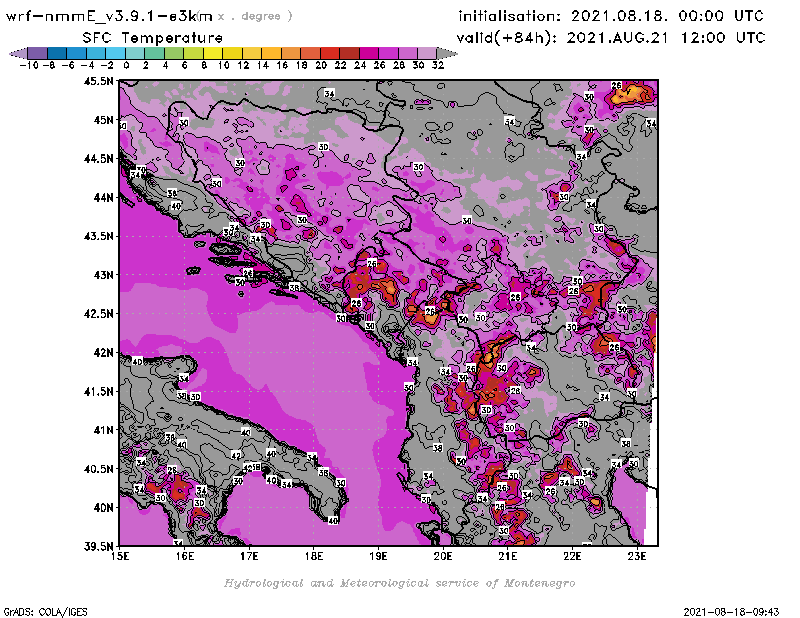The width and height of the screenshot is (800, 618).
Task: Click the model title wrf-nmmE_v3.9.1-e3km
Action: [x=109, y=16]
